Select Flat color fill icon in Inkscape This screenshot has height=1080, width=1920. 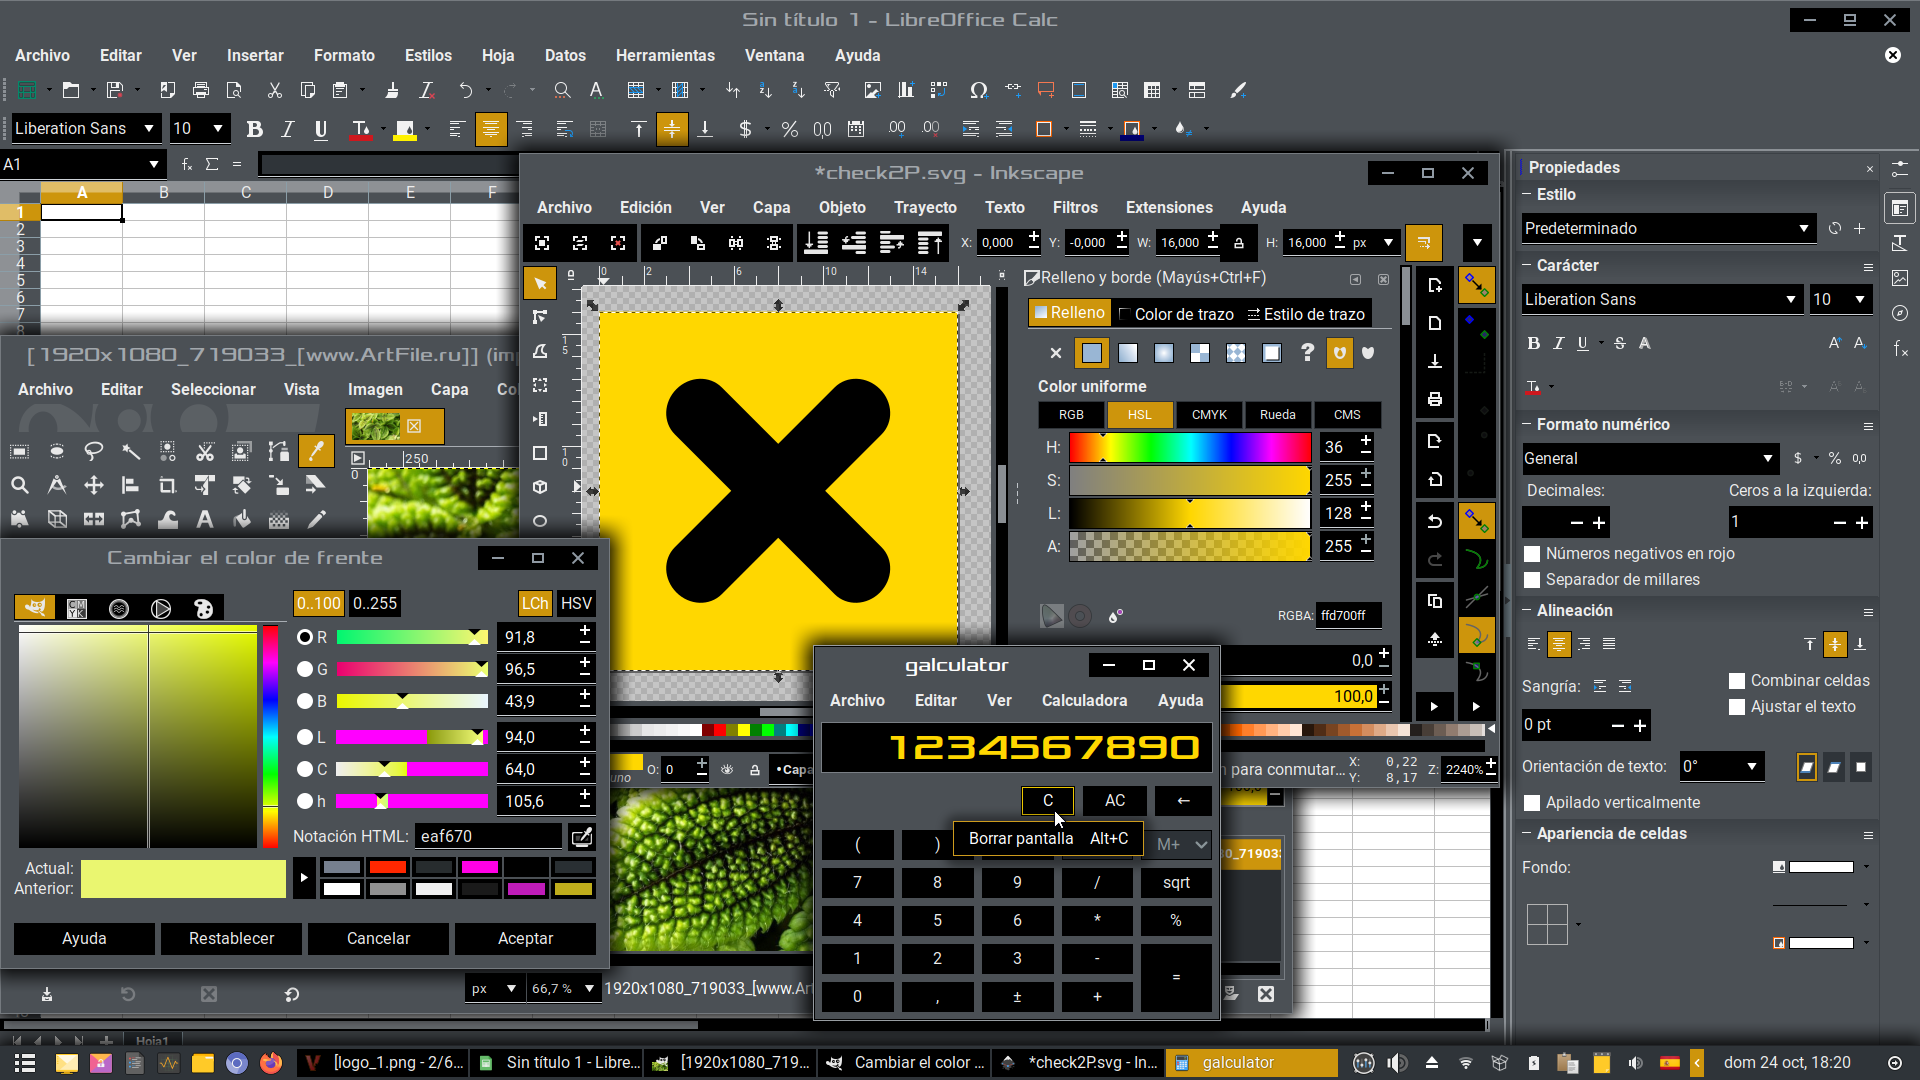tap(1091, 353)
